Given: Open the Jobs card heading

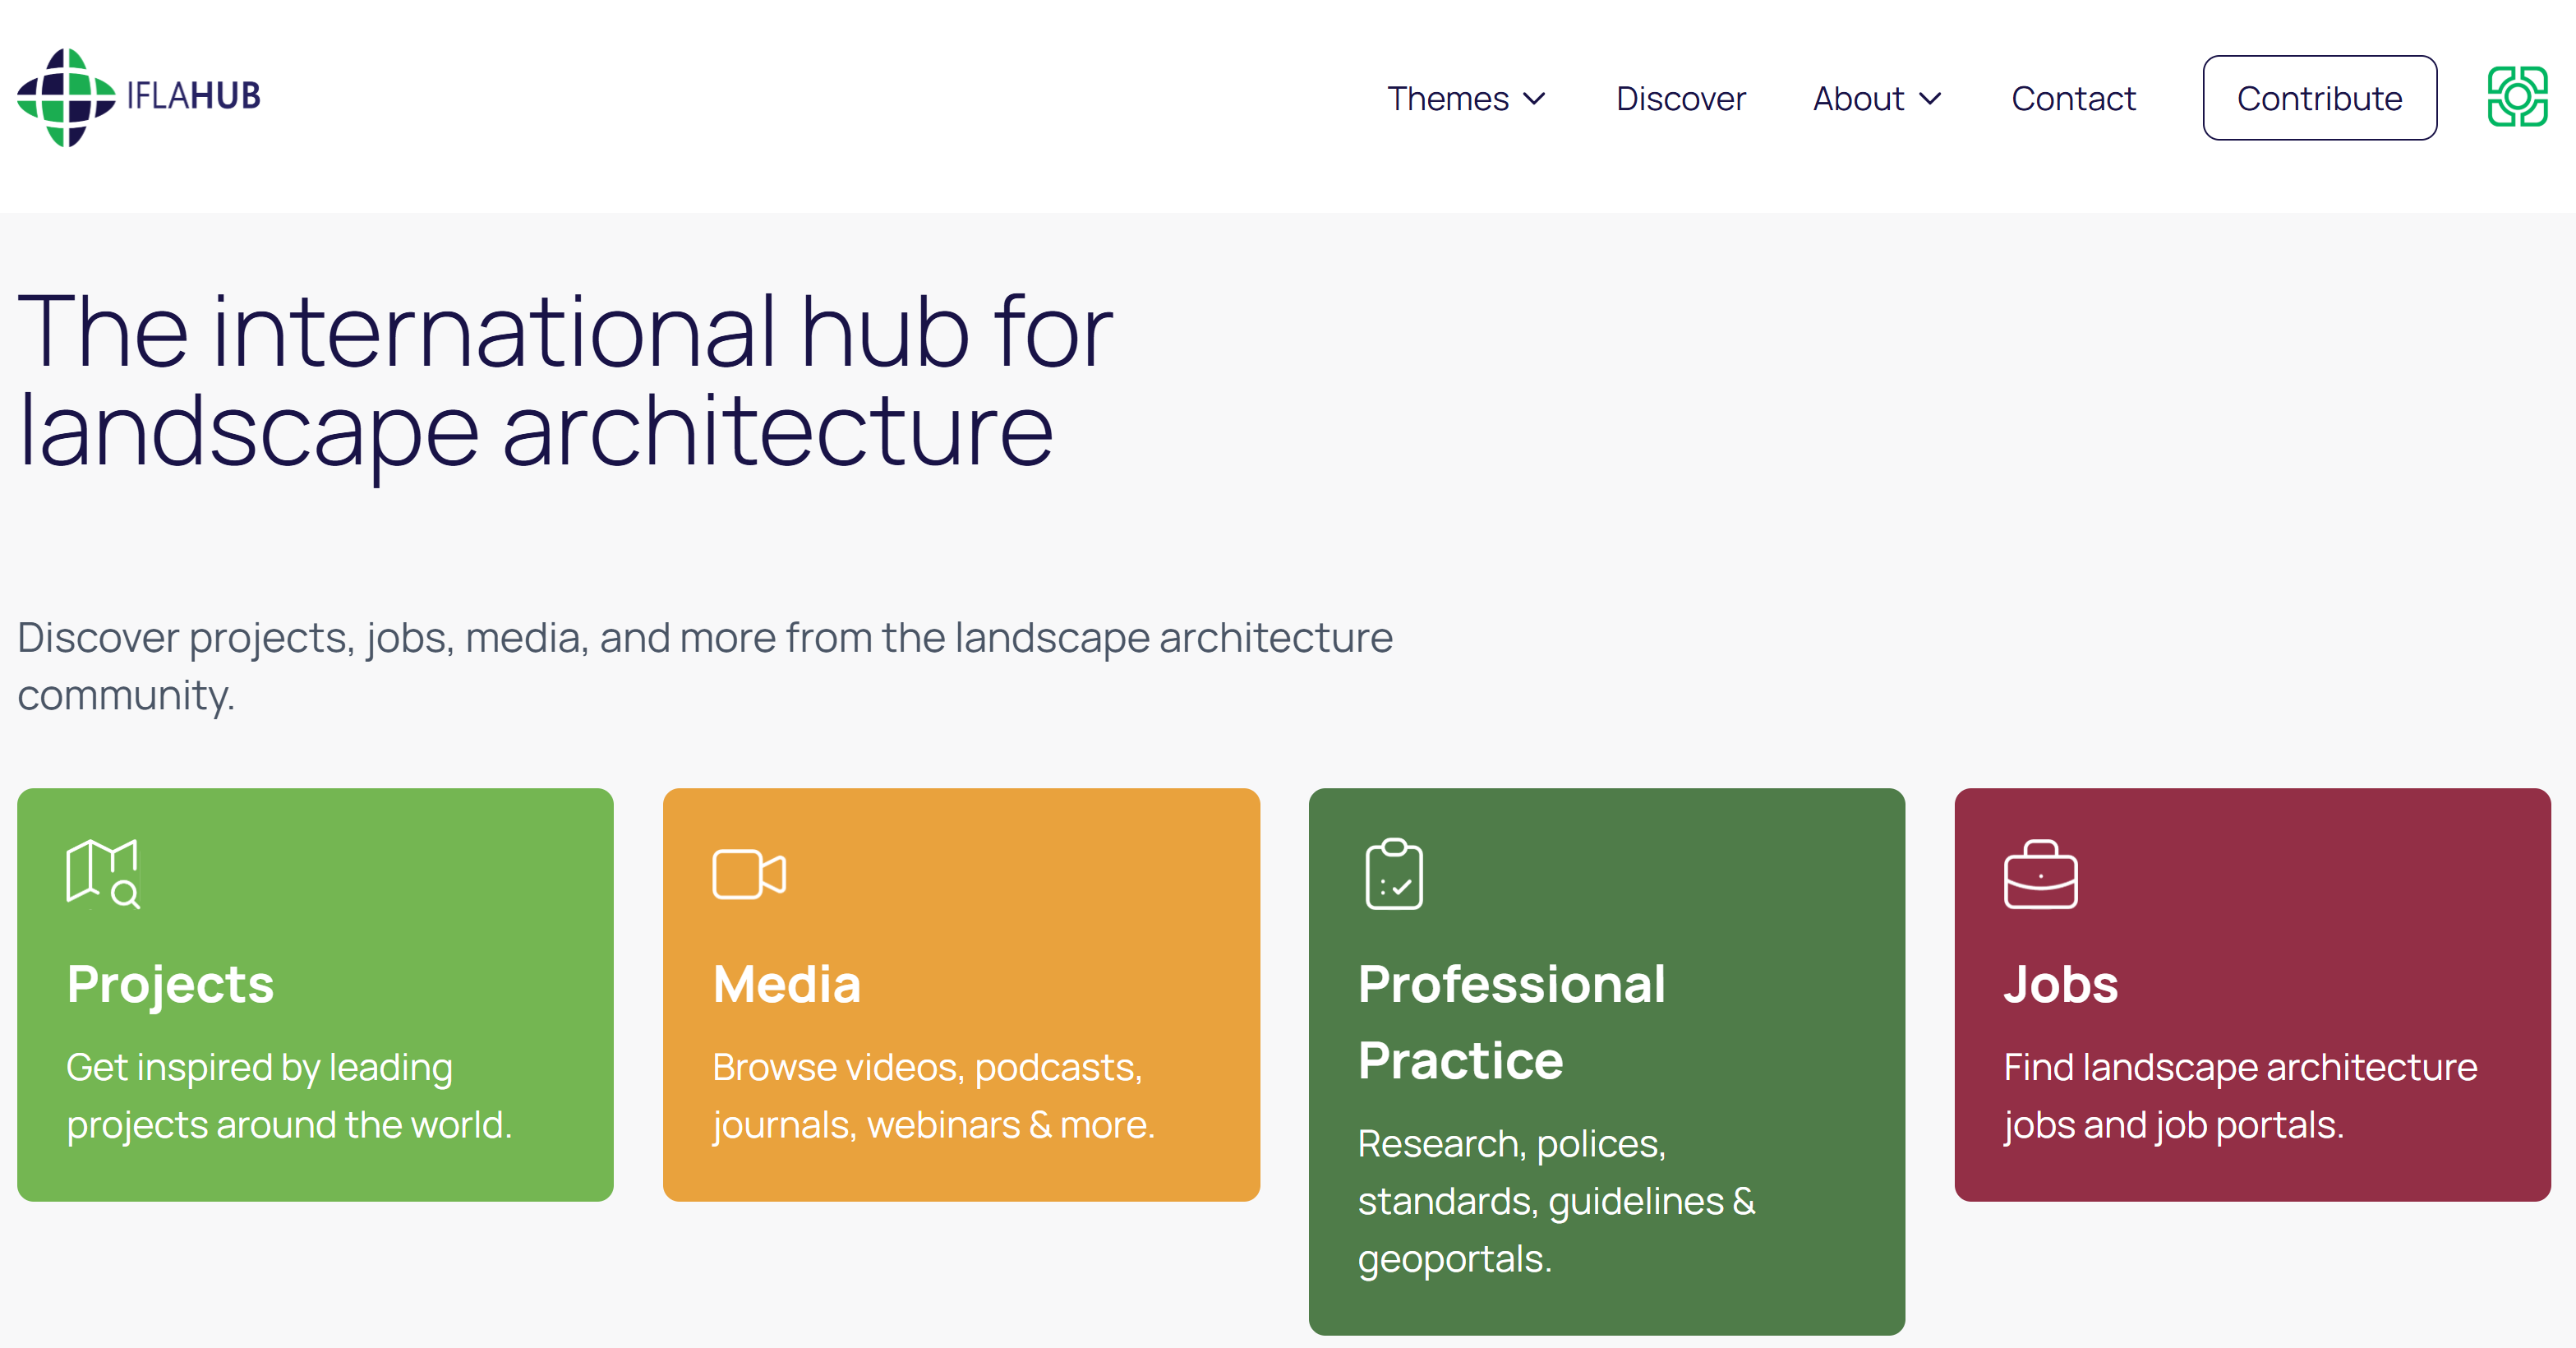Looking at the screenshot, I should coord(2061,984).
